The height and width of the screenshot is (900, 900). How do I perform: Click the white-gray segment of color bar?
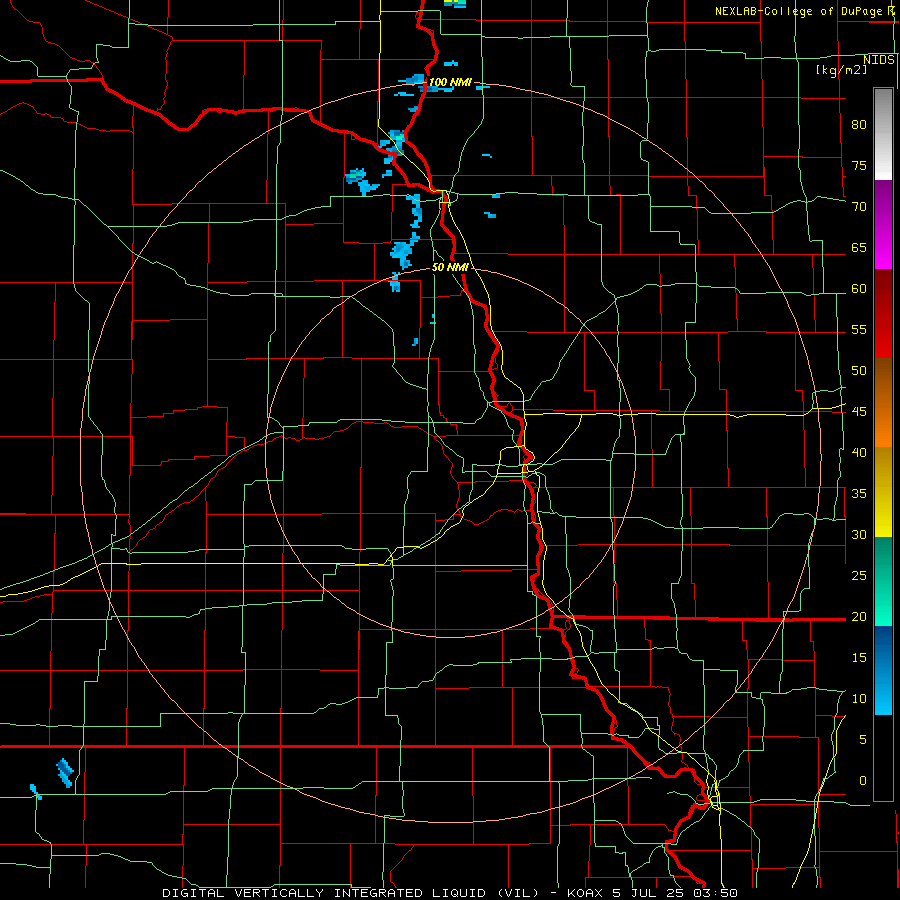click(x=883, y=134)
